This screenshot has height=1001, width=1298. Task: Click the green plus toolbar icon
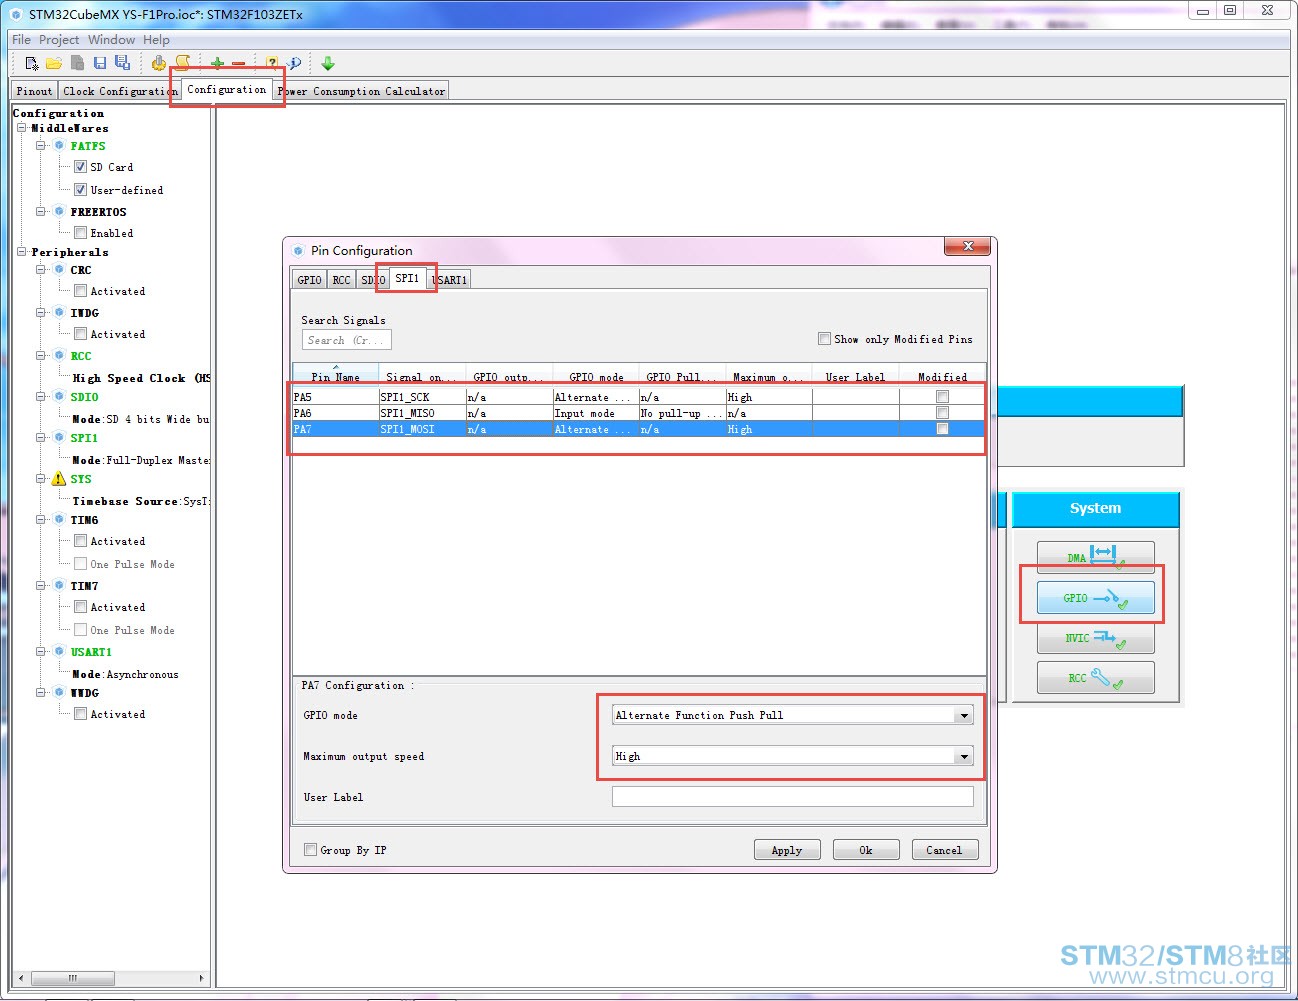[217, 63]
